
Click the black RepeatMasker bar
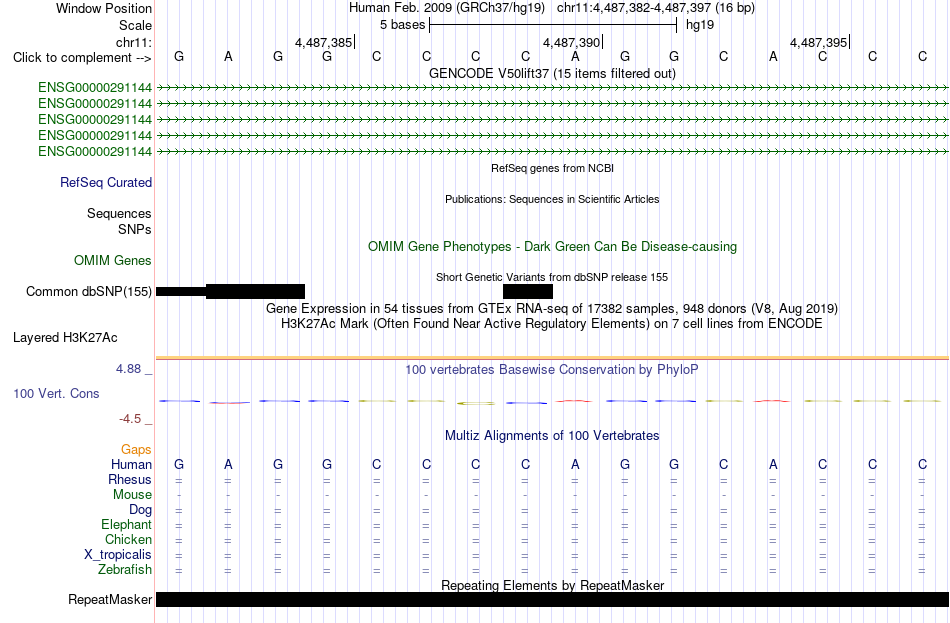click(552, 599)
